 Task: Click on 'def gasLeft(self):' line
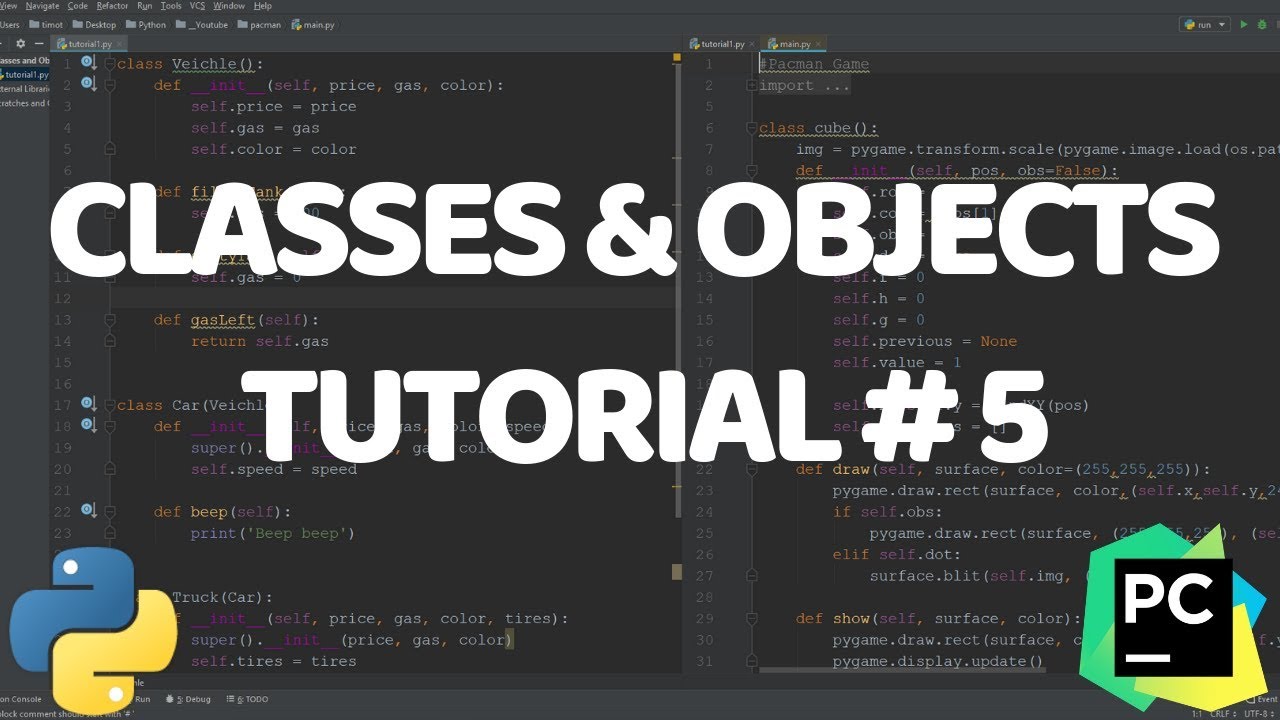click(x=236, y=320)
